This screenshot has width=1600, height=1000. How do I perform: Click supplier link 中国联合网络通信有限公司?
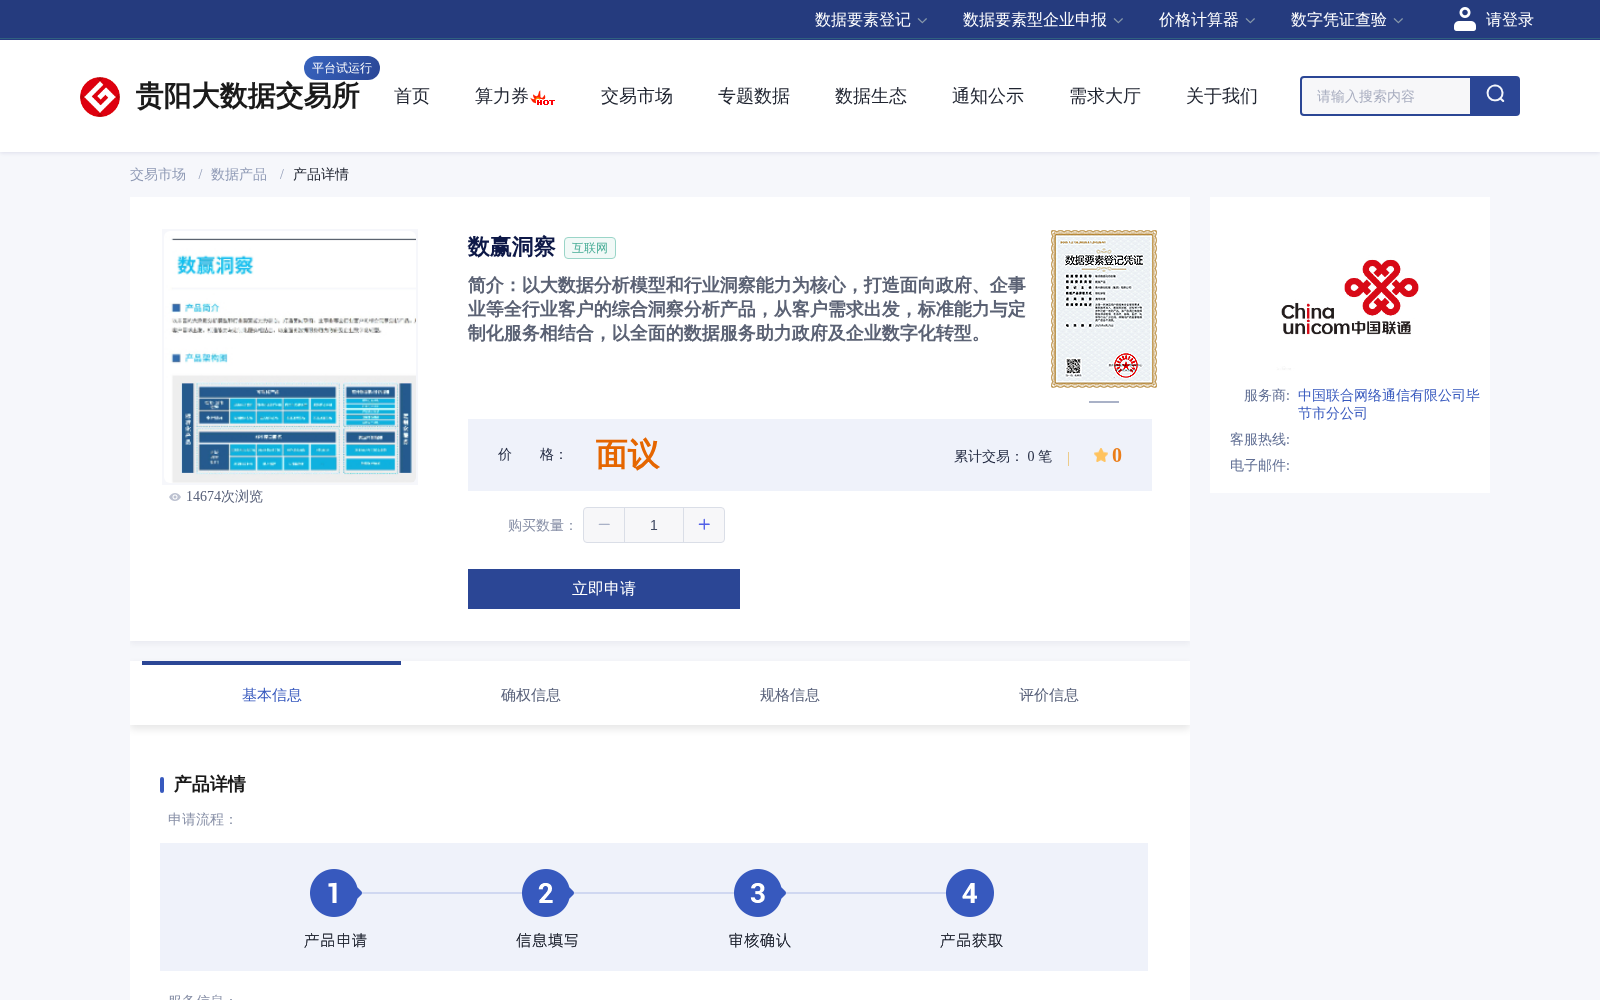click(x=1389, y=404)
